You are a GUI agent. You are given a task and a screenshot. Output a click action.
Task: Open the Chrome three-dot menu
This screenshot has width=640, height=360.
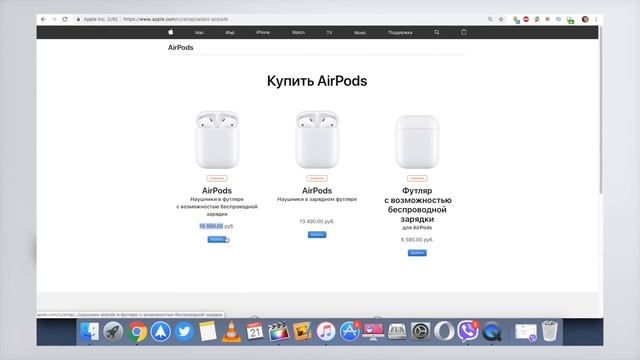pyautogui.click(x=596, y=19)
